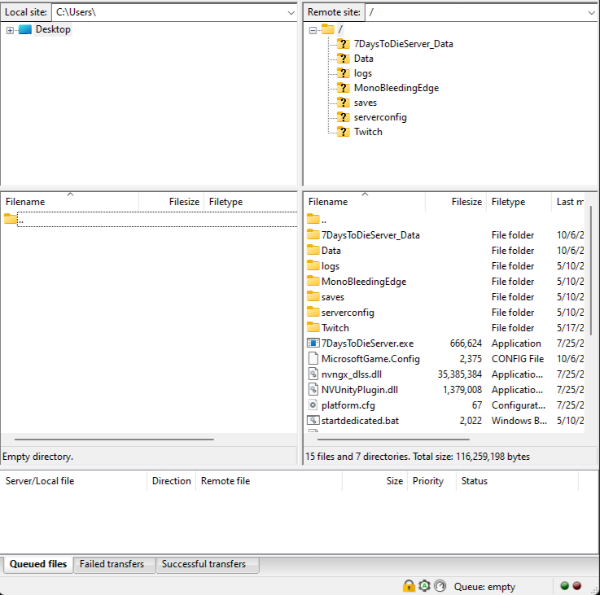The height and width of the screenshot is (595, 600).
Task: Open the Remote site path dropdown
Action: [590, 12]
